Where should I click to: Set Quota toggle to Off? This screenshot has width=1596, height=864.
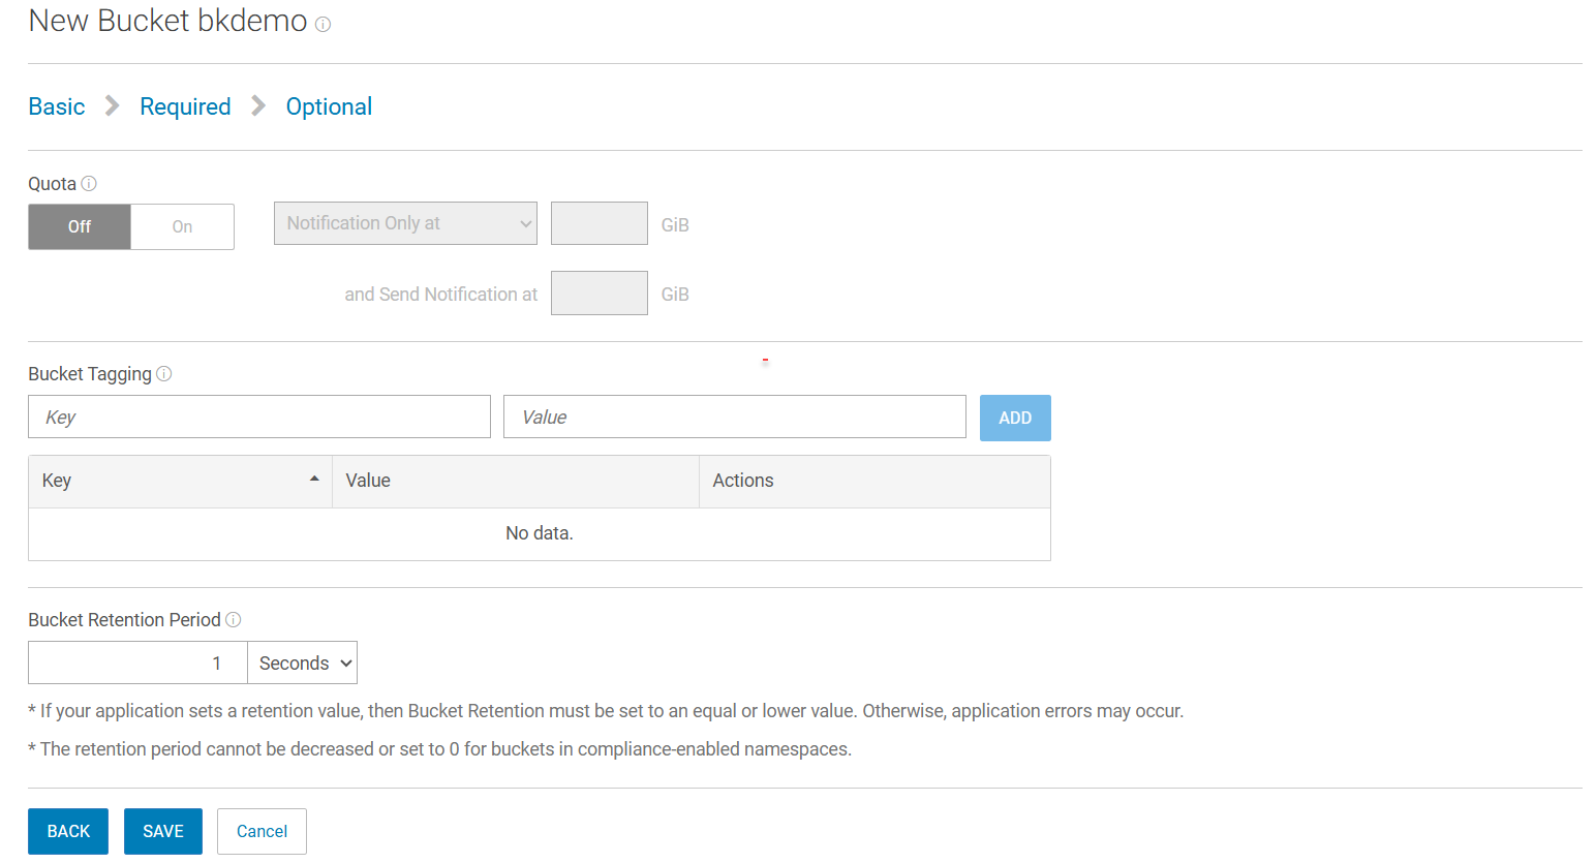point(79,227)
